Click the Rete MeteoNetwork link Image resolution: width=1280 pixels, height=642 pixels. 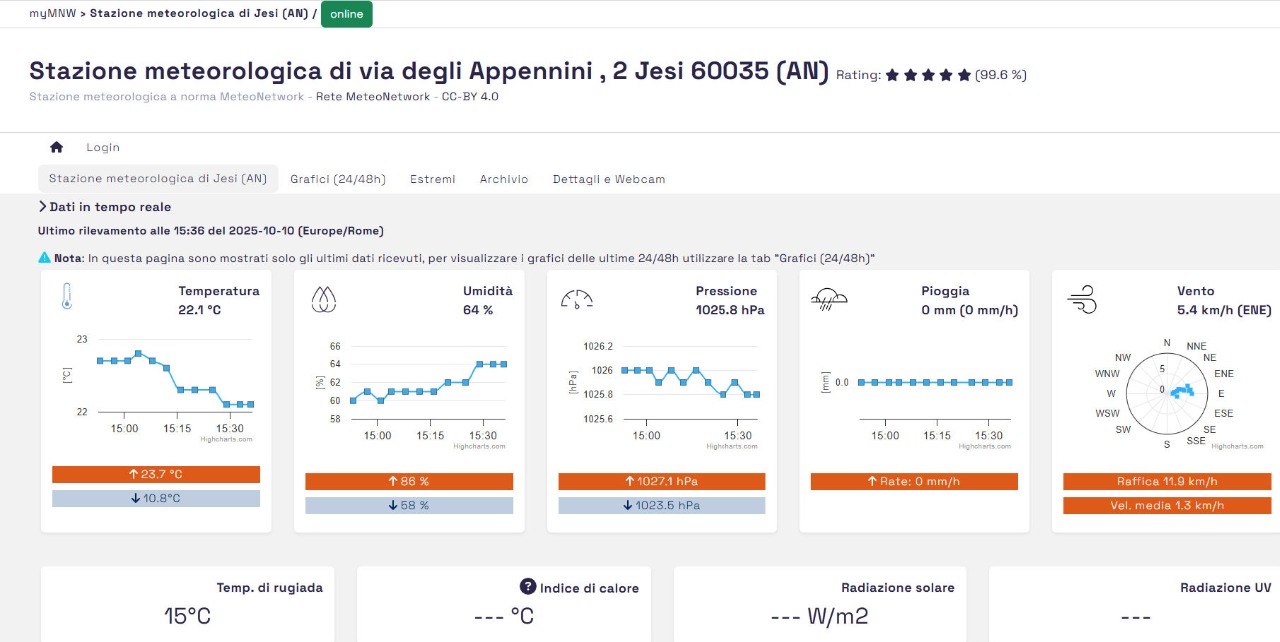374,97
